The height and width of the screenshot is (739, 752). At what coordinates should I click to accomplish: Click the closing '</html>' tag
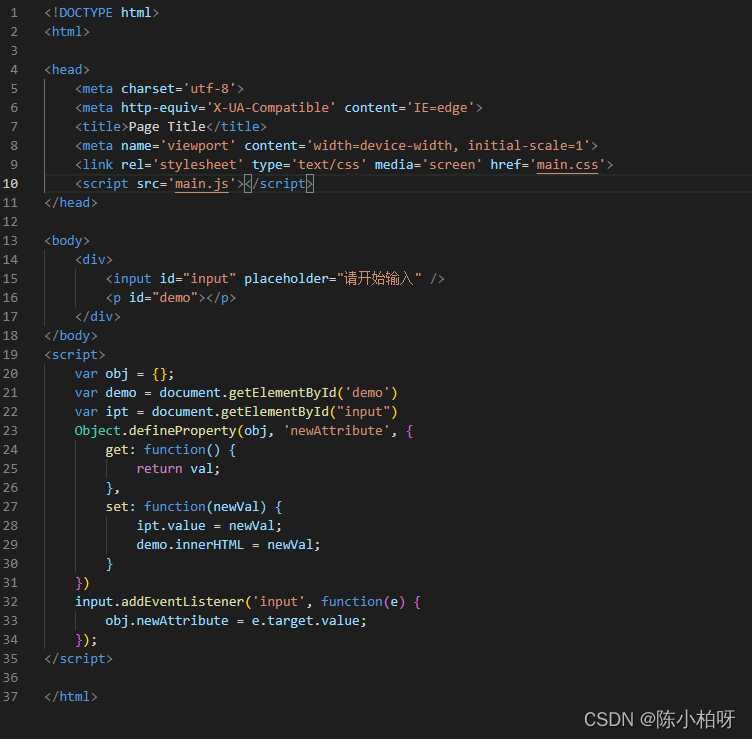click(x=71, y=697)
